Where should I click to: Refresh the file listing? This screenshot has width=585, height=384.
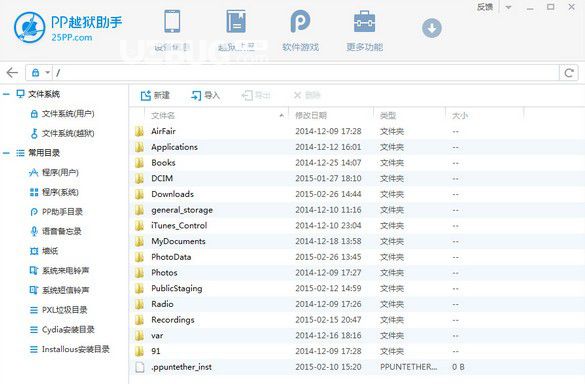569,73
